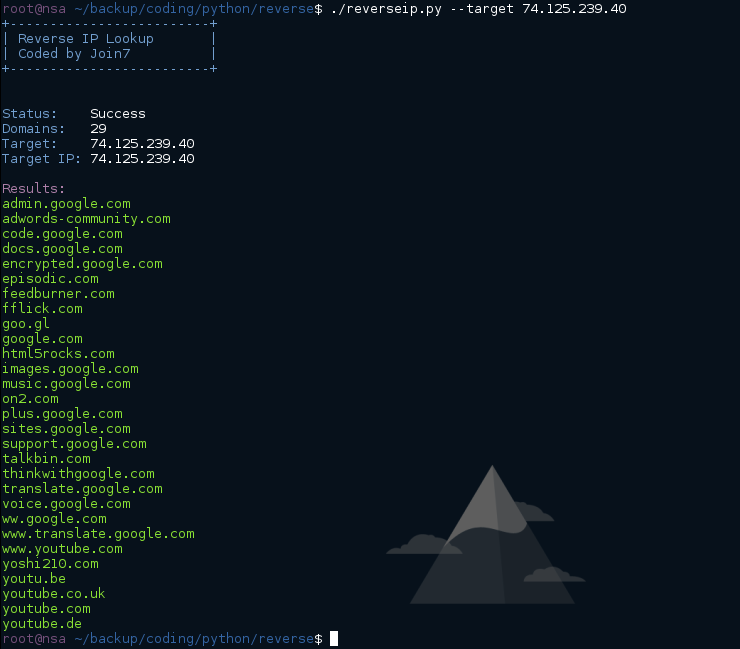
Task: Click the admin.google.com result line
Action: [66, 204]
